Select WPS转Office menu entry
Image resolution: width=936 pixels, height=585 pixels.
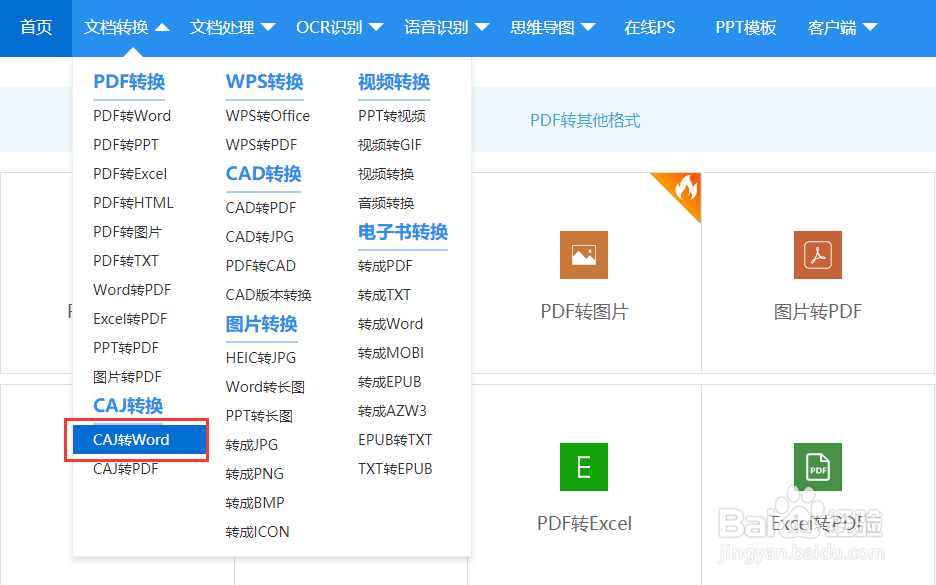pos(267,116)
